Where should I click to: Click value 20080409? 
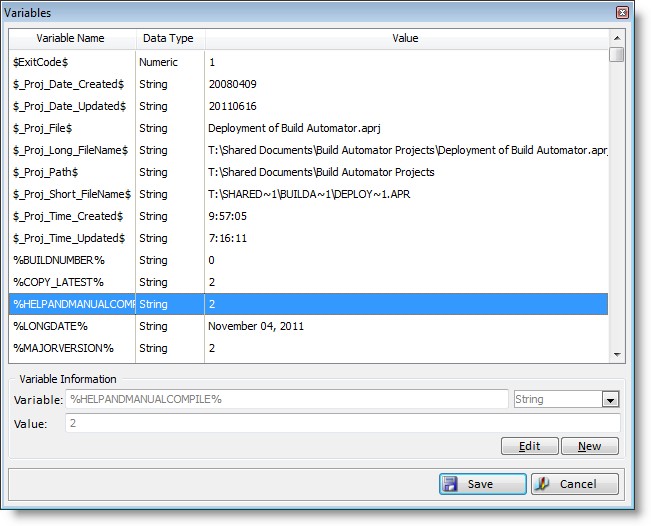232,84
